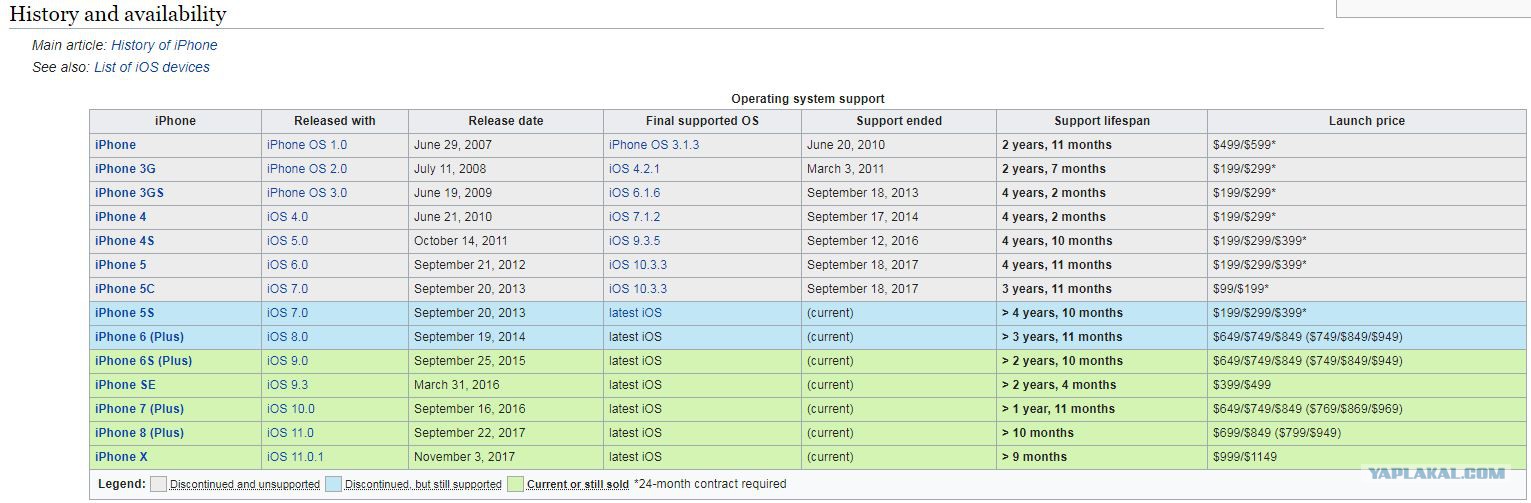Click the Current or still sold legend label
The image size is (1531, 503).
pyautogui.click(x=578, y=484)
